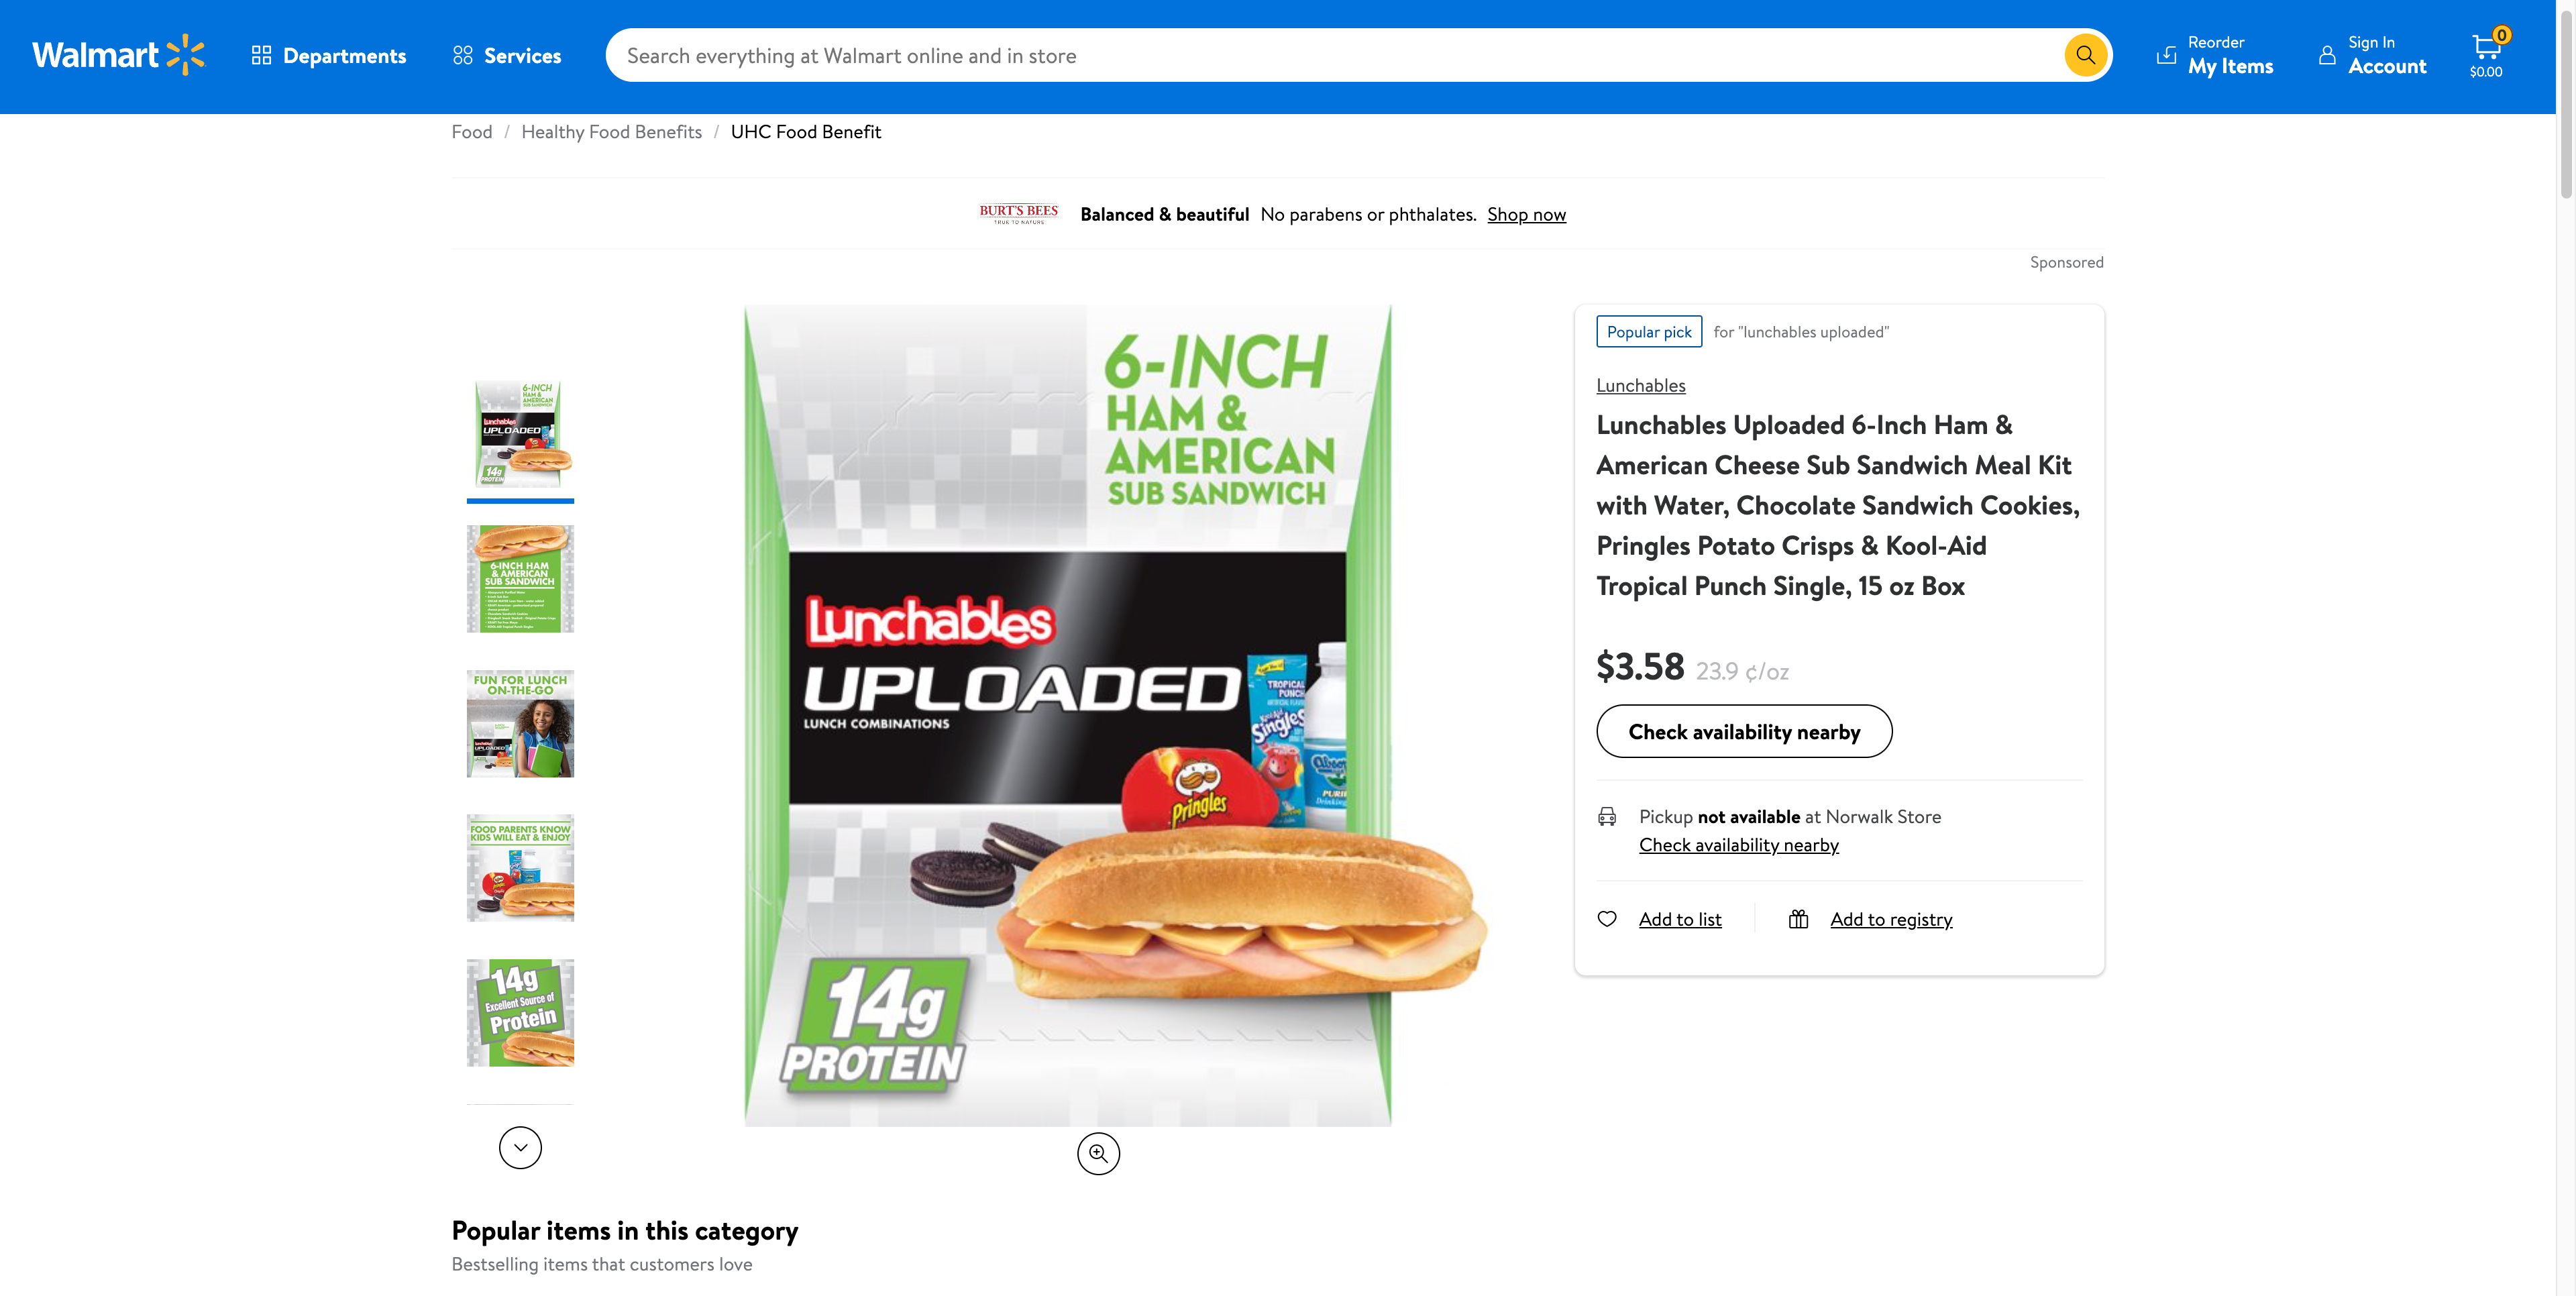Select the Fun for Lunch On-the-Go thumbnail

[x=520, y=723]
